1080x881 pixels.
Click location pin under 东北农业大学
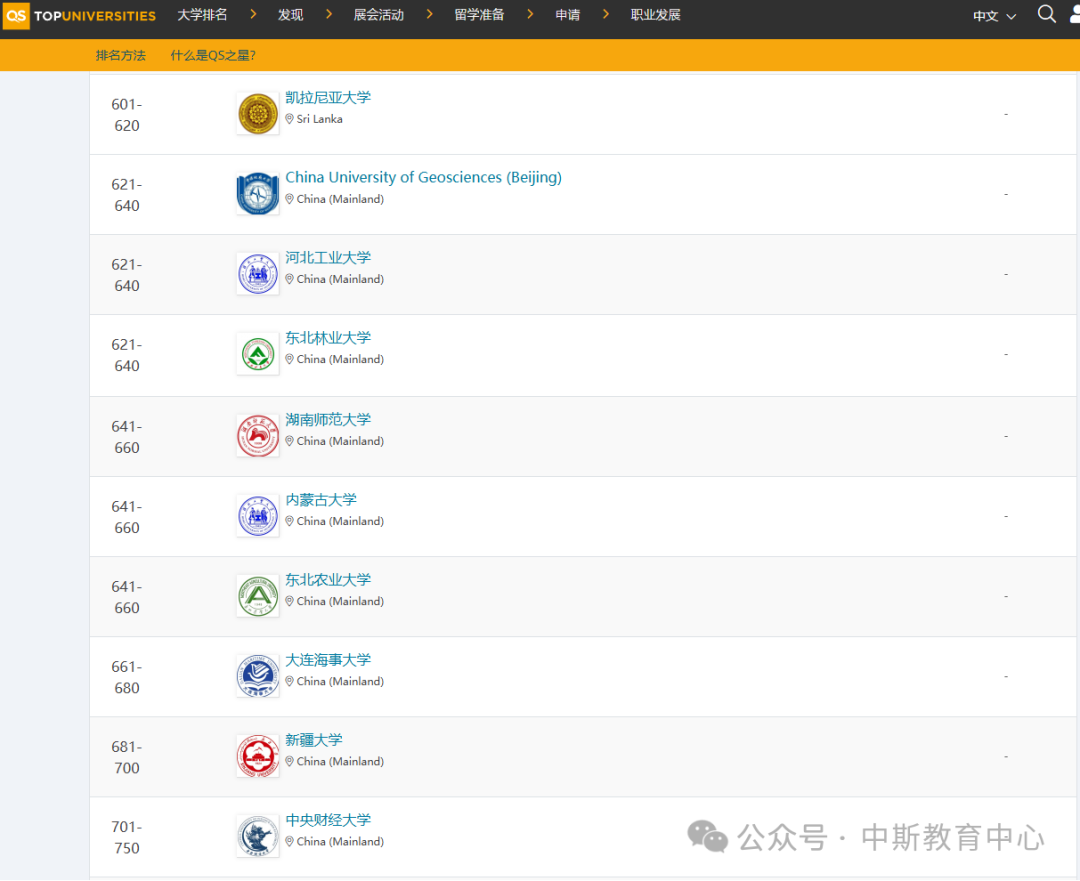click(289, 601)
